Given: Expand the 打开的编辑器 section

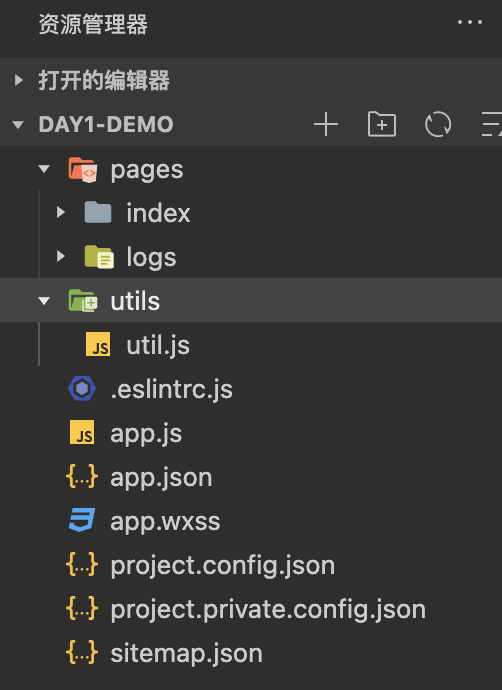Looking at the screenshot, I should pyautogui.click(x=18, y=80).
